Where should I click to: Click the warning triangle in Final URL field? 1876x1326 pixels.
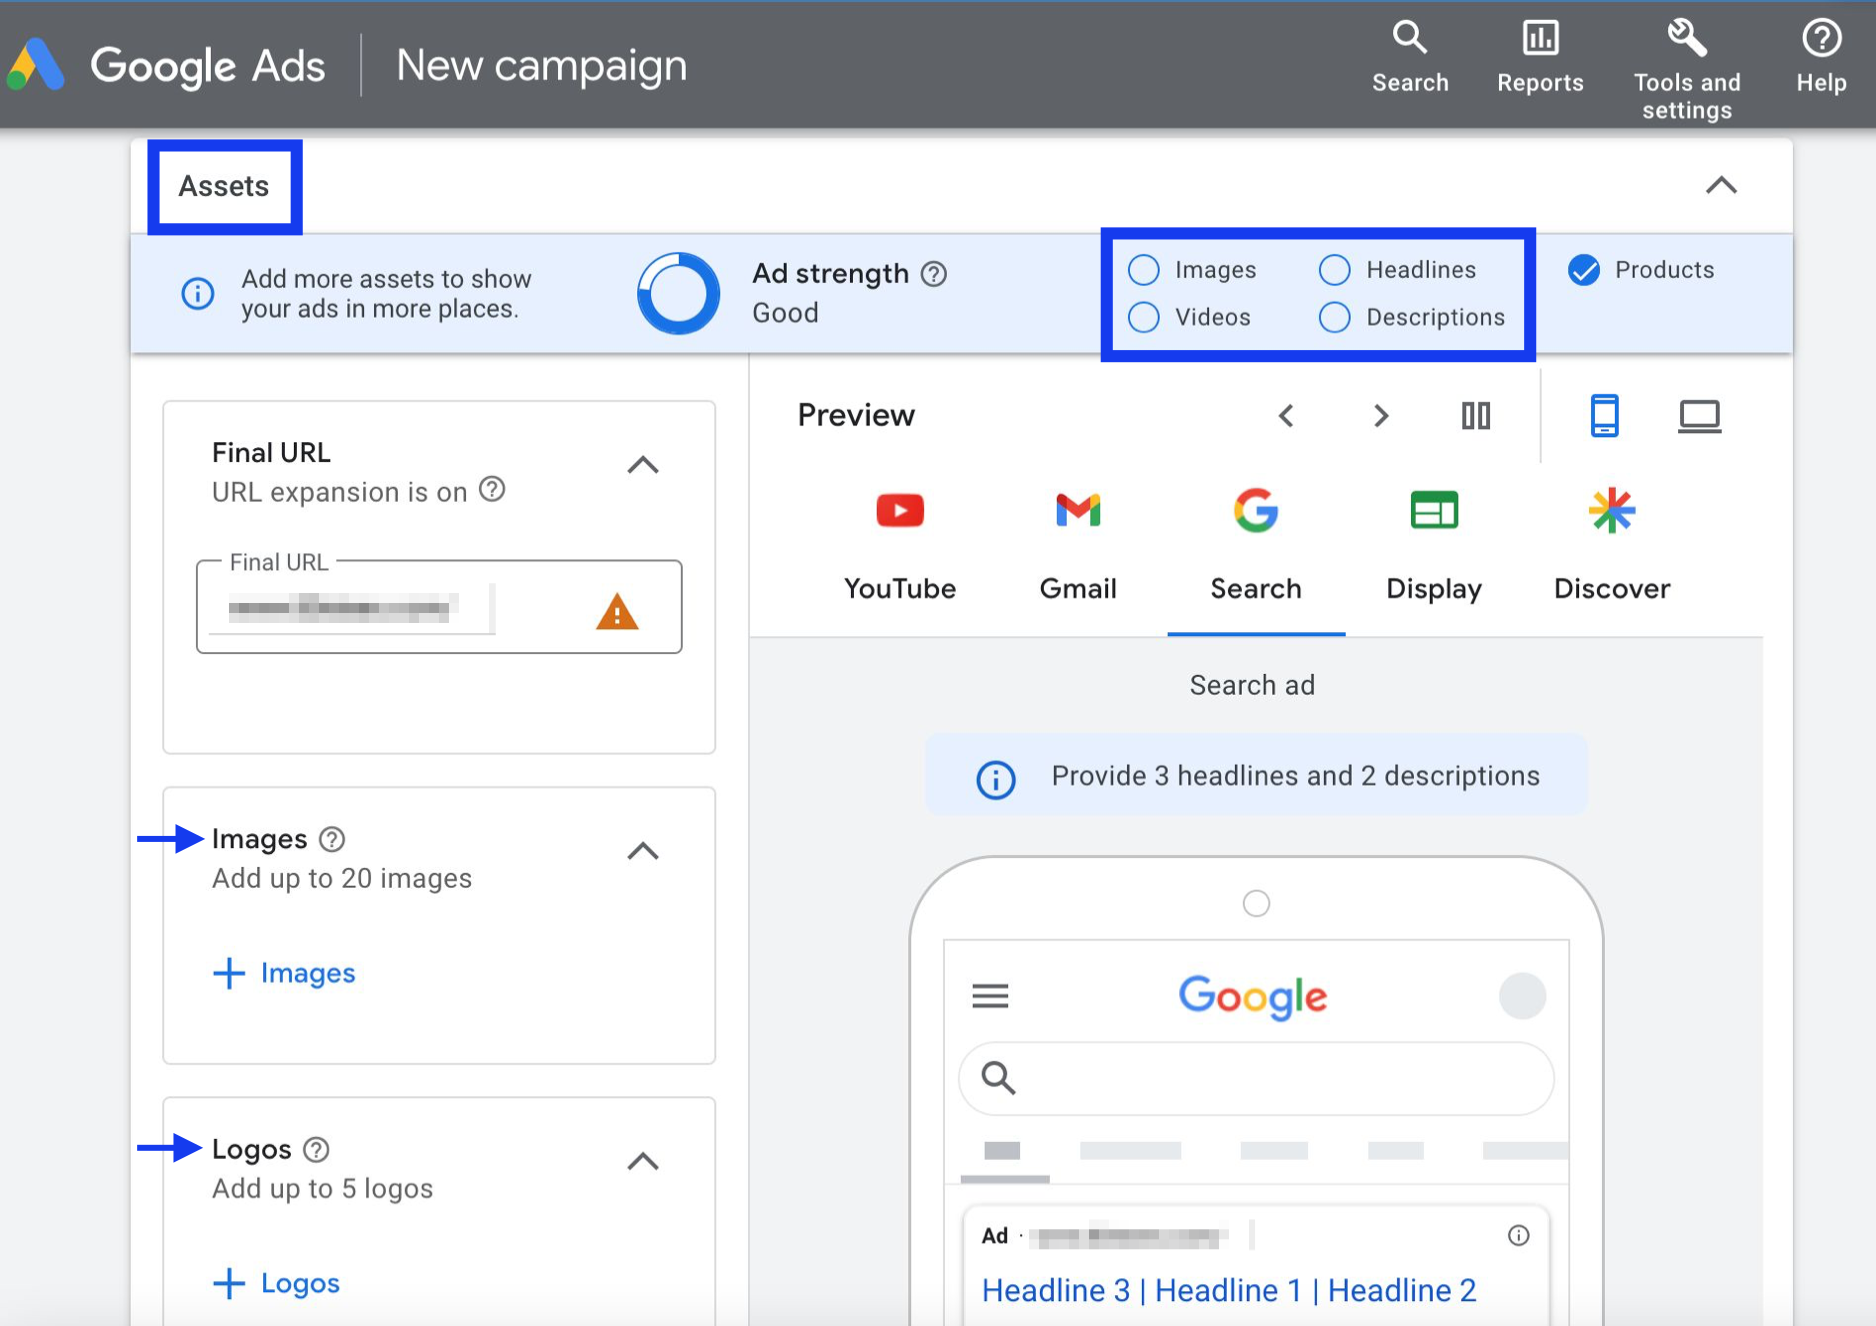[617, 611]
